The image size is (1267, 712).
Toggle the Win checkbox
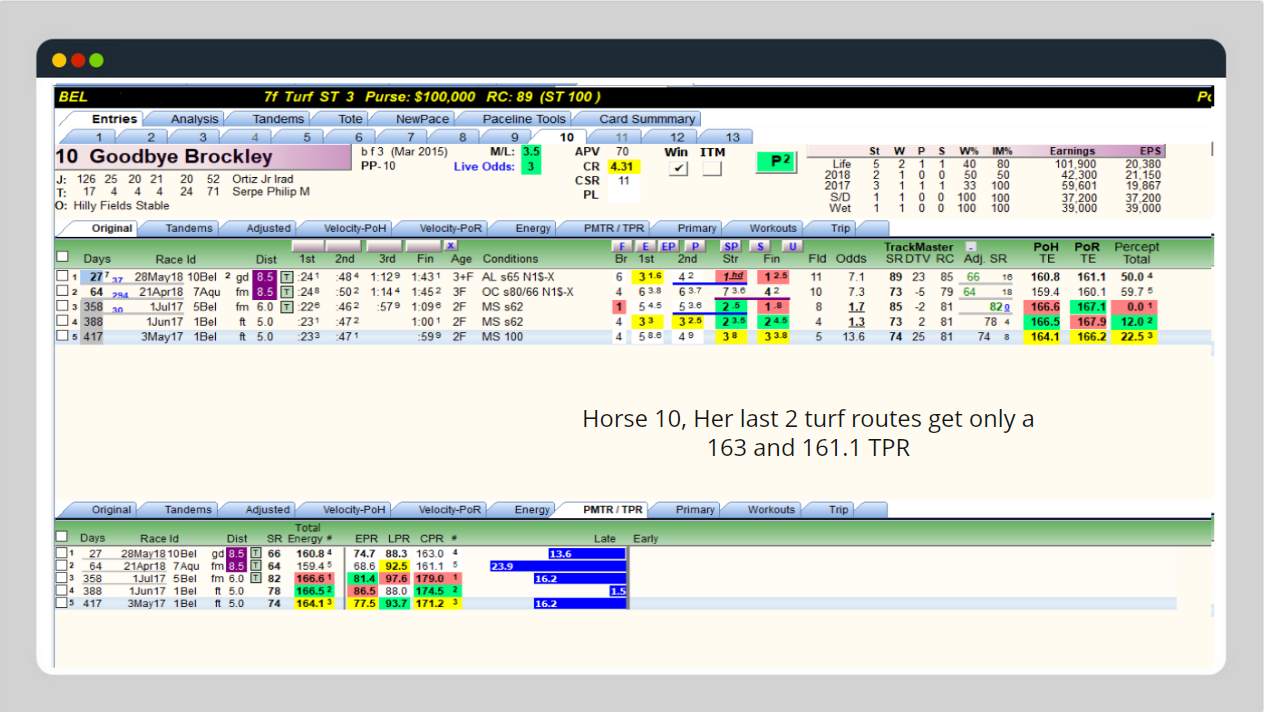click(679, 169)
